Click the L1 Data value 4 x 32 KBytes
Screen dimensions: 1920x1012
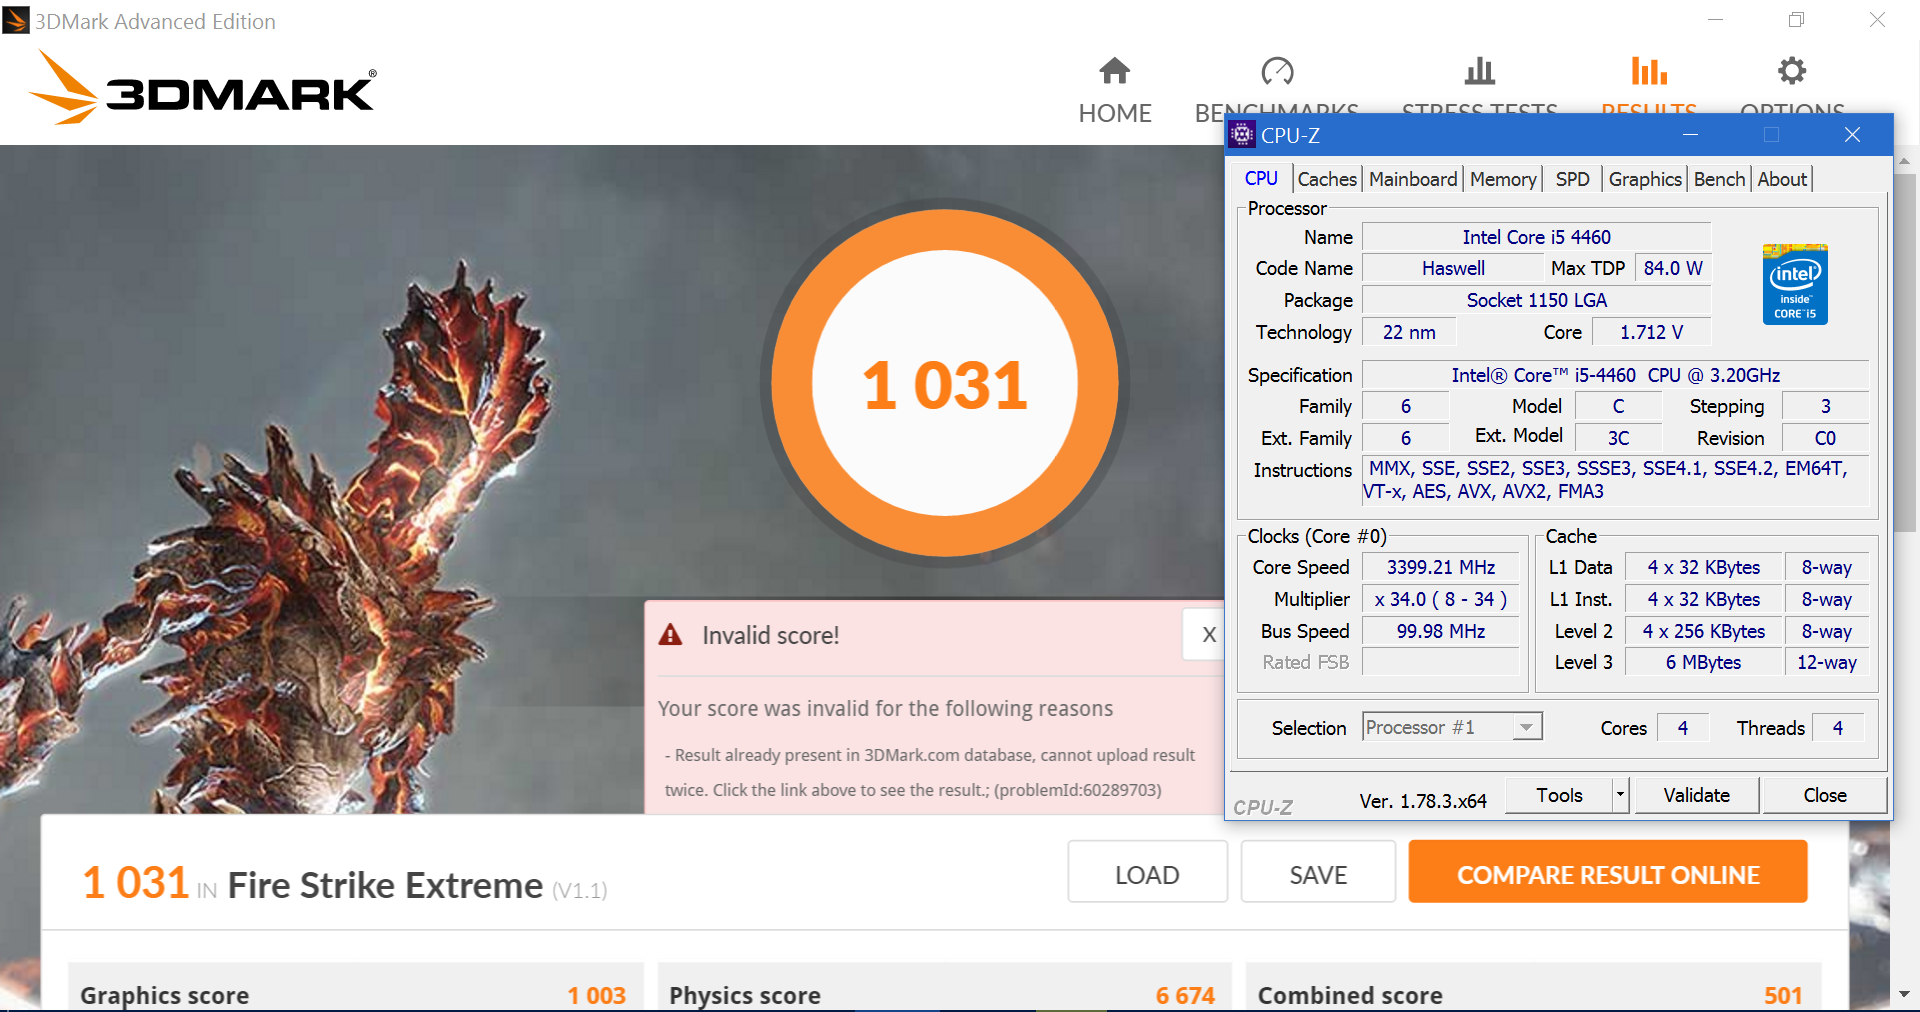click(x=1703, y=567)
